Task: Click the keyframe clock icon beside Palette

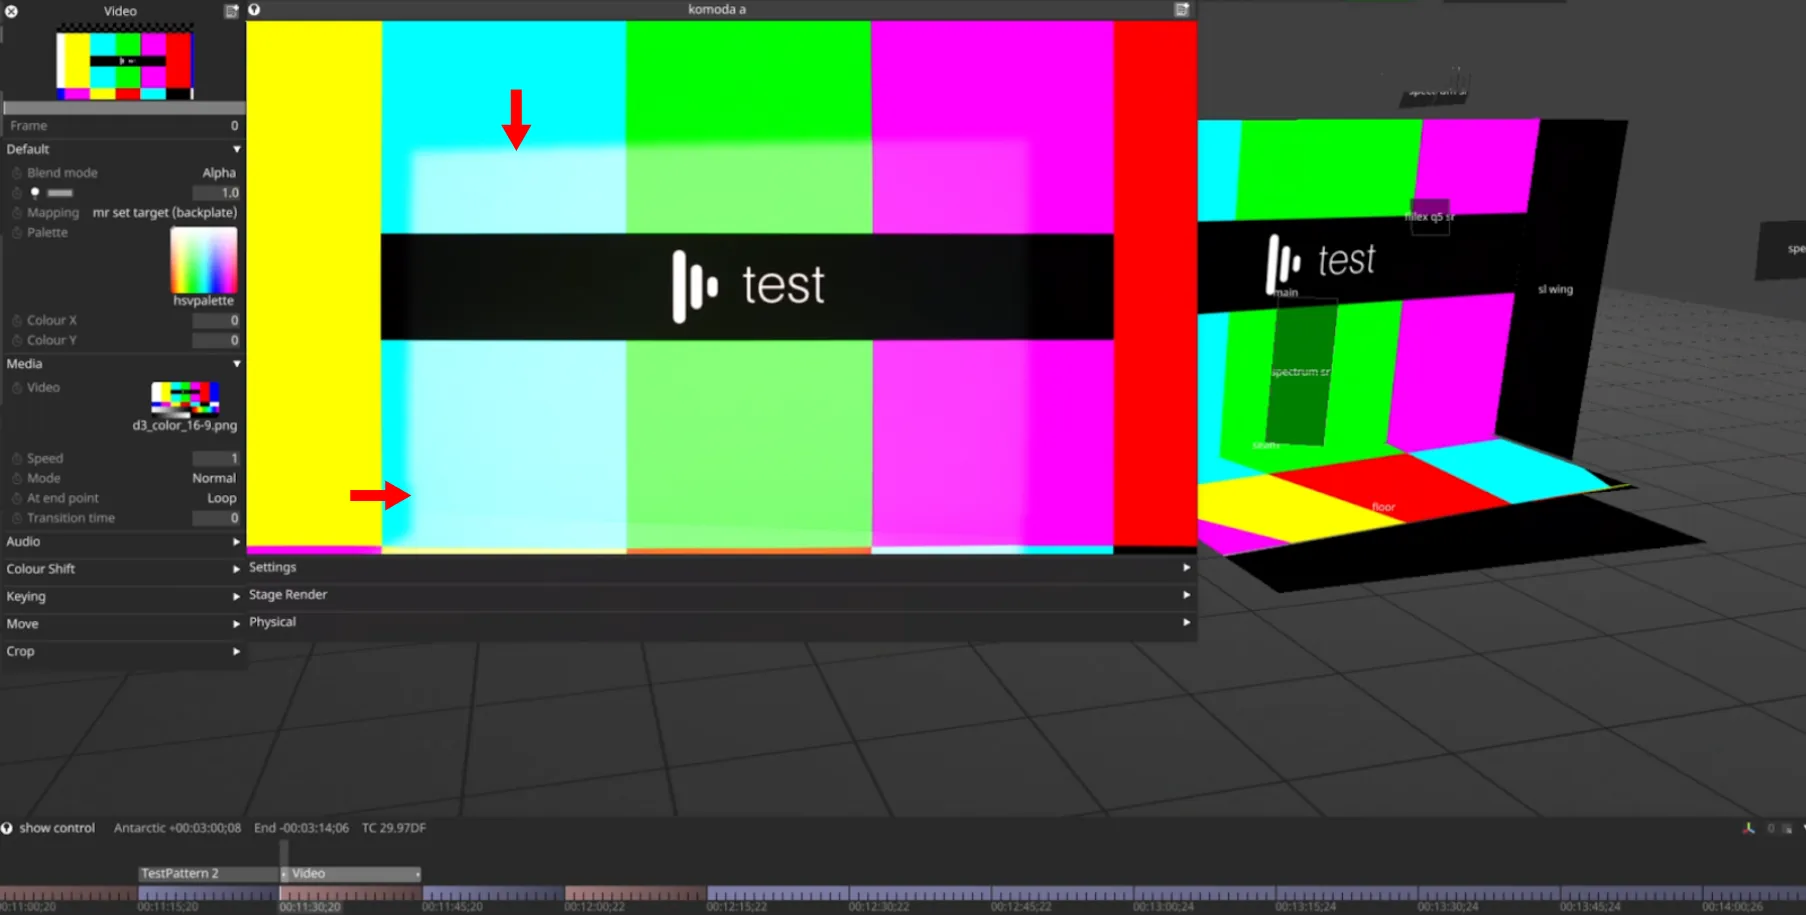Action: [17, 232]
